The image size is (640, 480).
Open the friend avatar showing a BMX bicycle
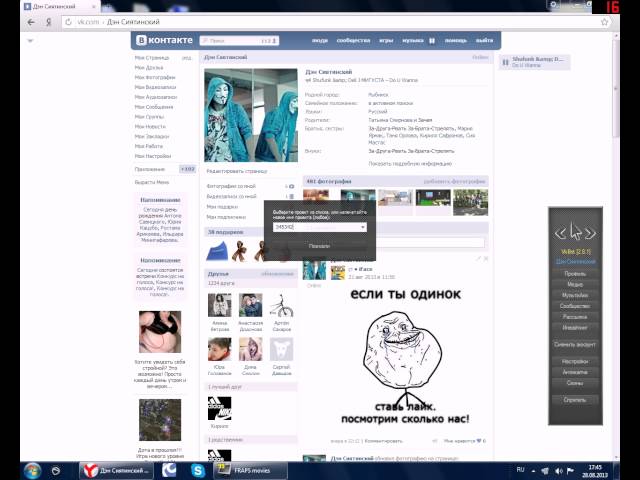pos(282,305)
